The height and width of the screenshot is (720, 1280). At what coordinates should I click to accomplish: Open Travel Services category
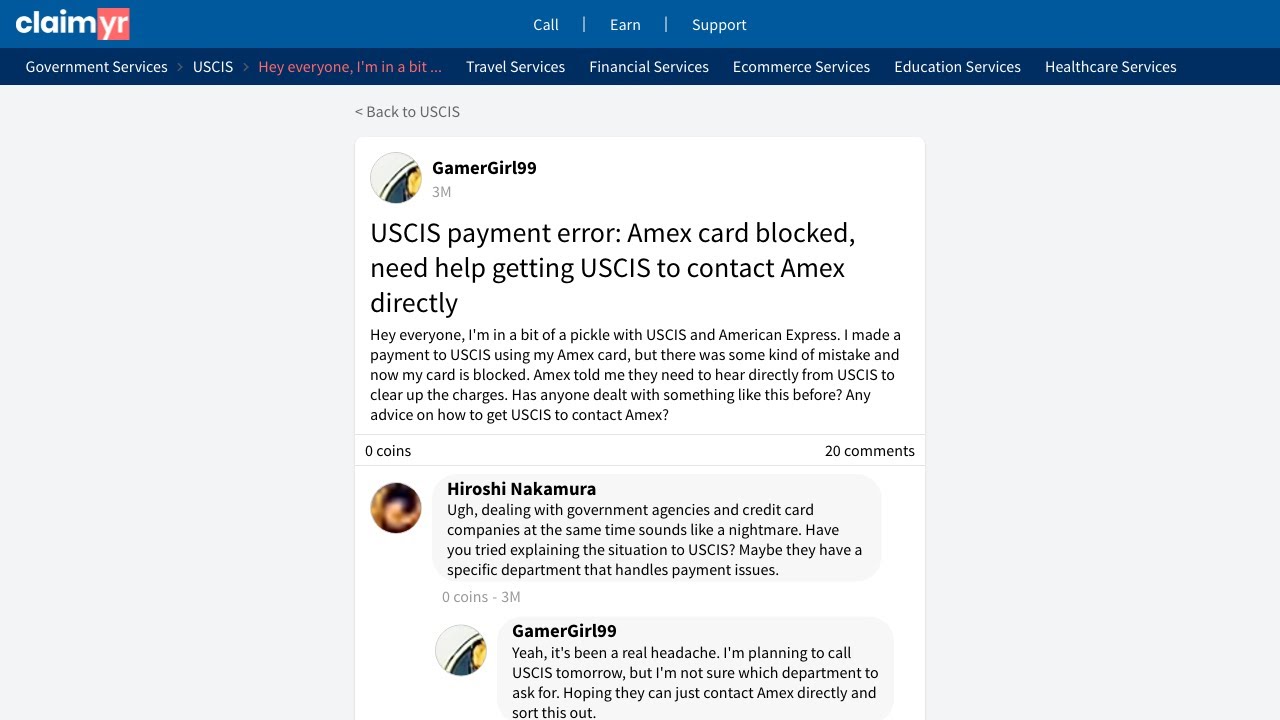tap(515, 67)
